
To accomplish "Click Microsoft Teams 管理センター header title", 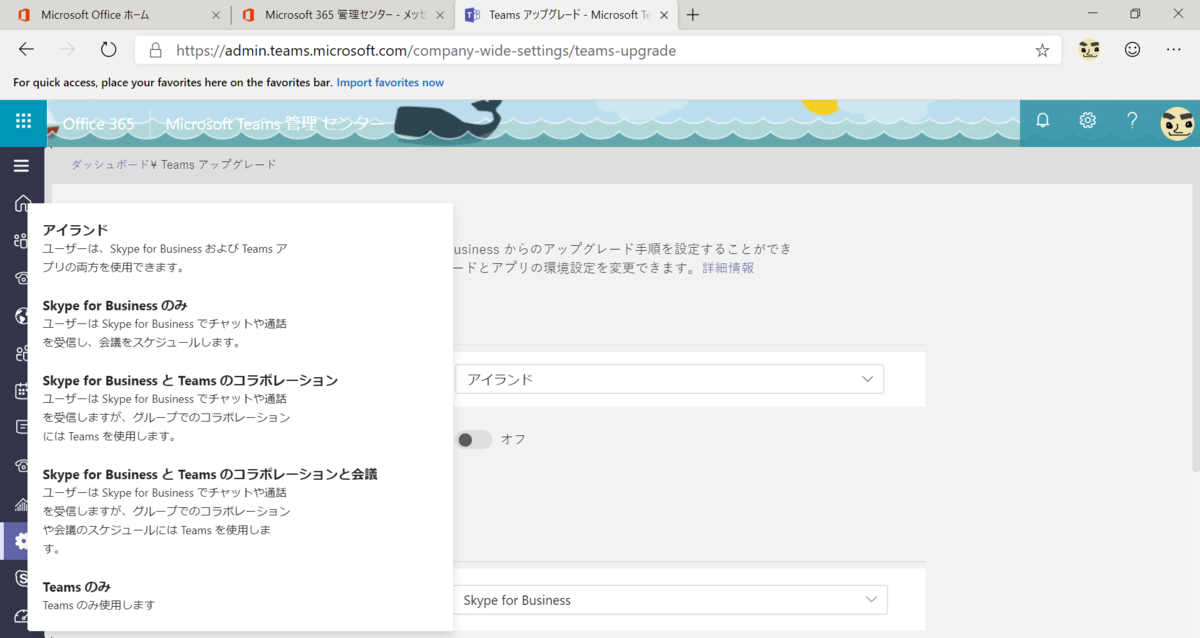I will [x=275, y=123].
